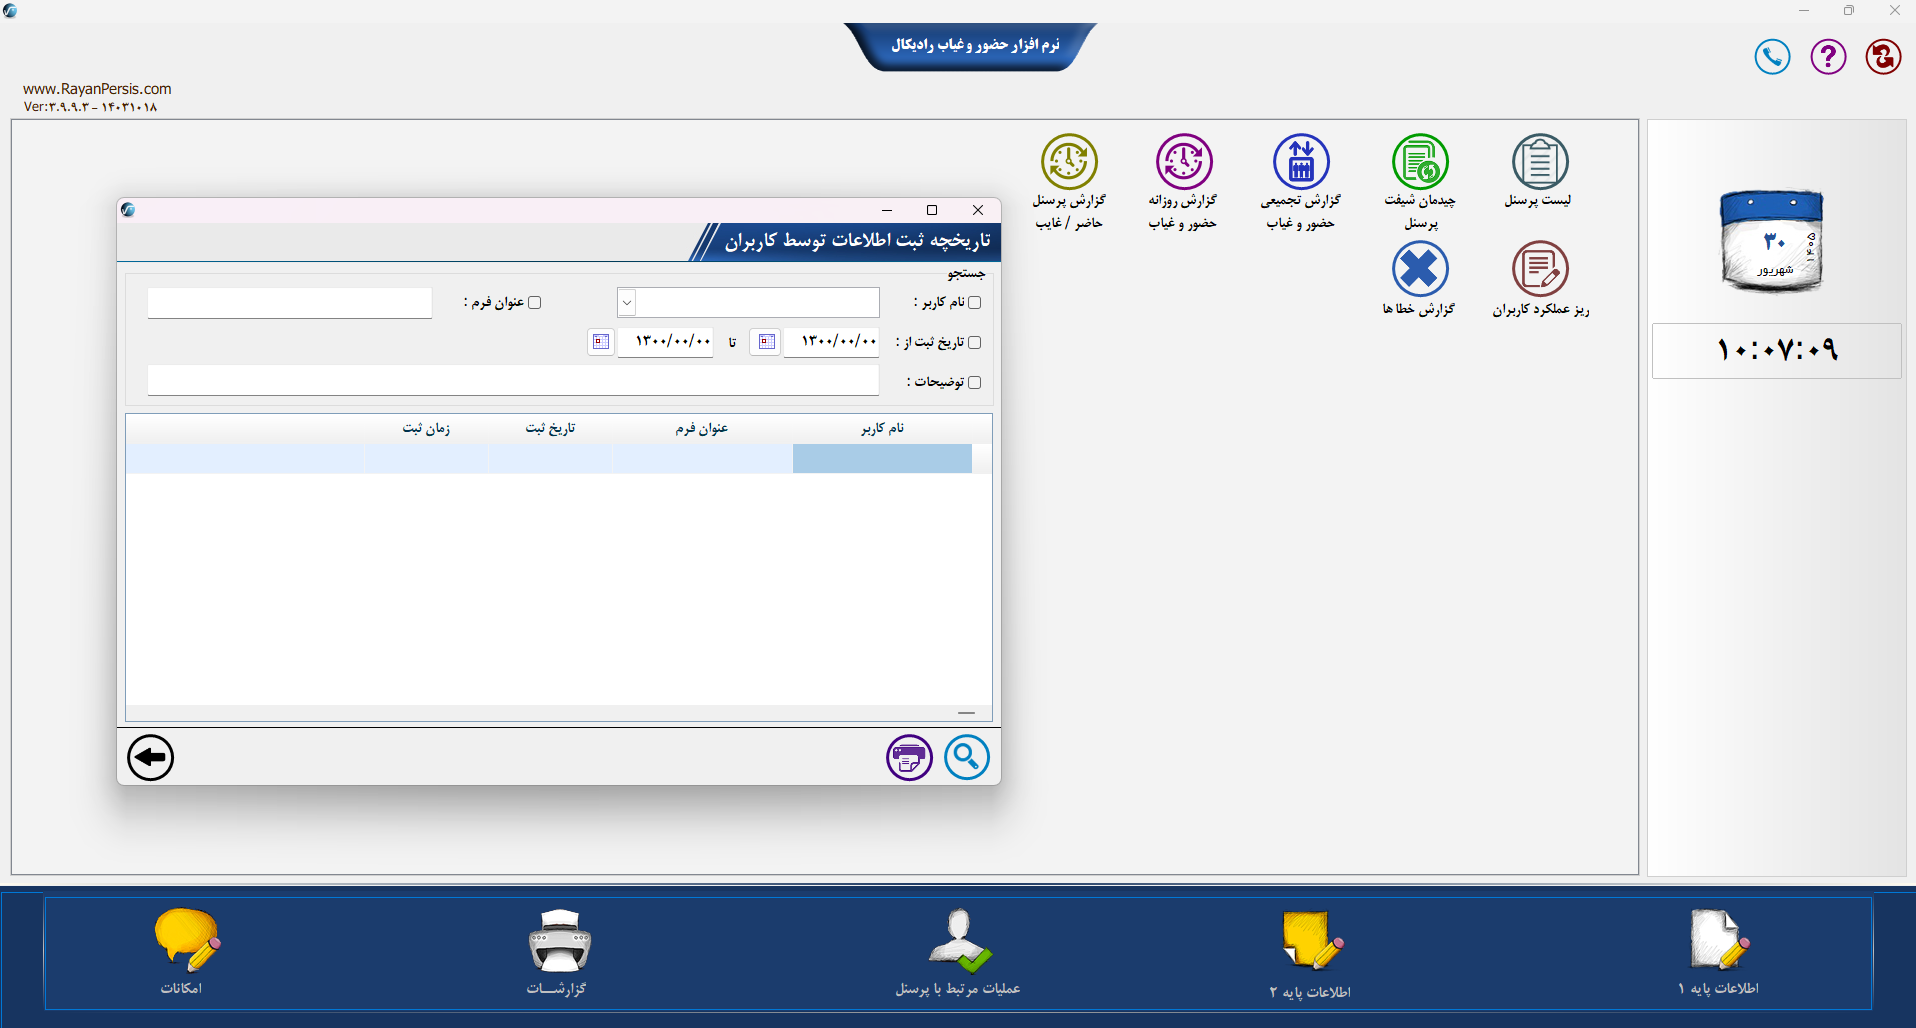
Task: Switch to the گزارشات reports tab
Action: 558,952
